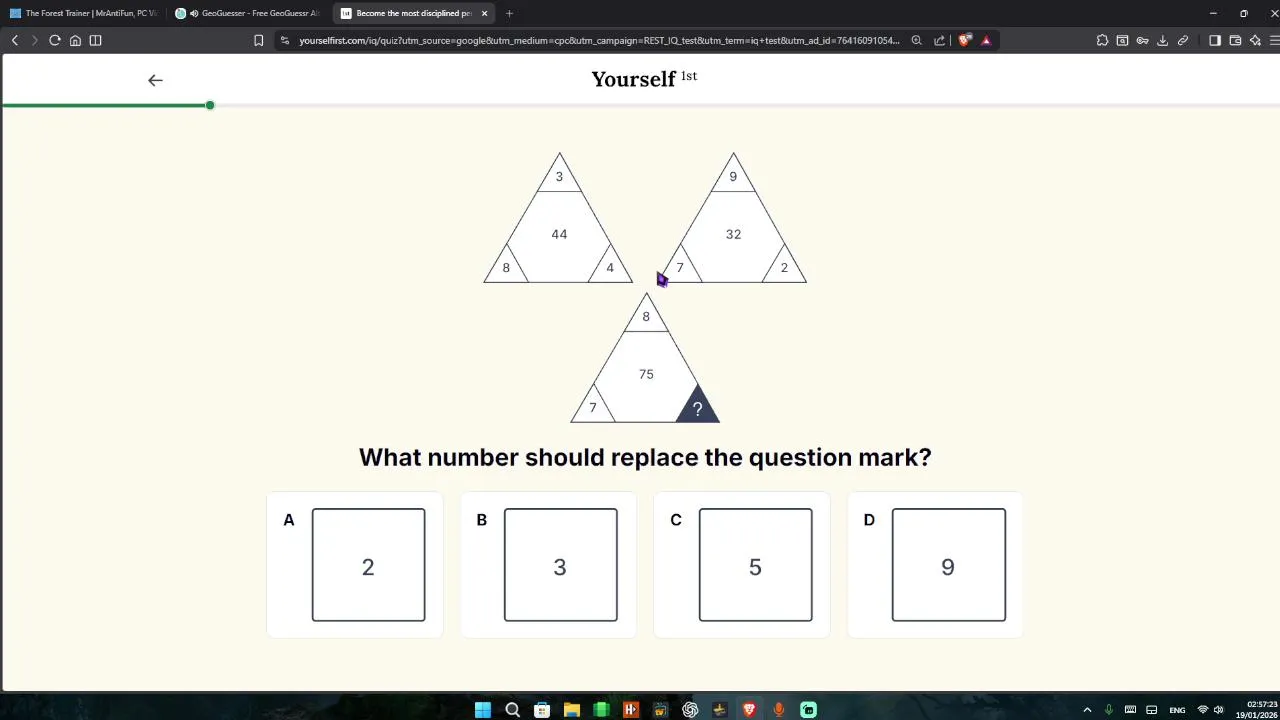Open File Explorer from the taskbar
Image resolution: width=1280 pixels, height=720 pixels.
[571, 710]
